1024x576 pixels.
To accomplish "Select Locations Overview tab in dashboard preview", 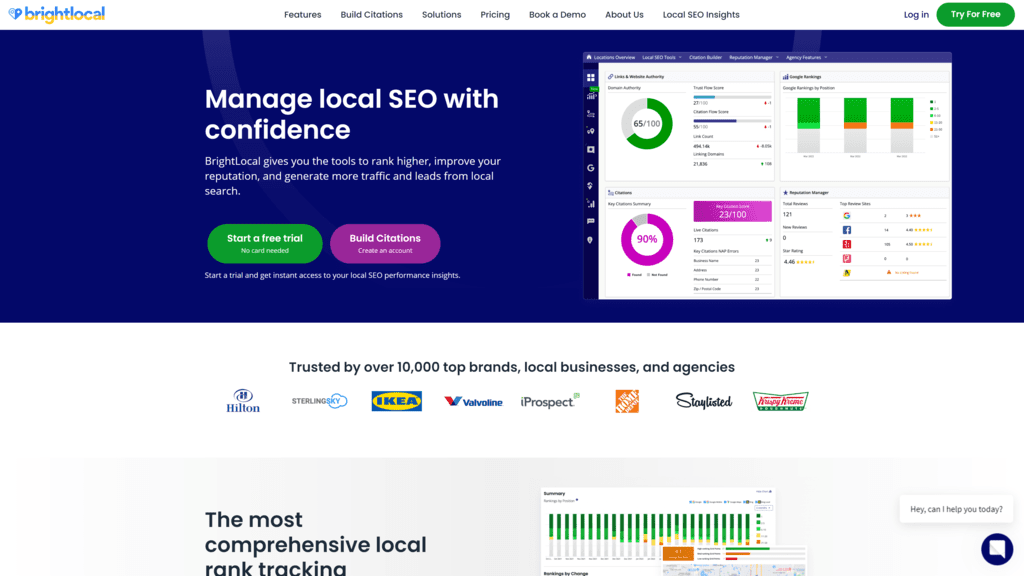I will pos(614,57).
